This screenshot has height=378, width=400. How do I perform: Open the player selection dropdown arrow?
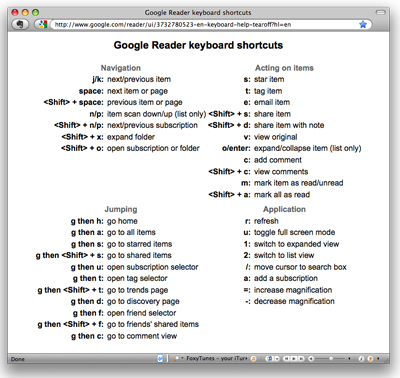click(x=277, y=359)
